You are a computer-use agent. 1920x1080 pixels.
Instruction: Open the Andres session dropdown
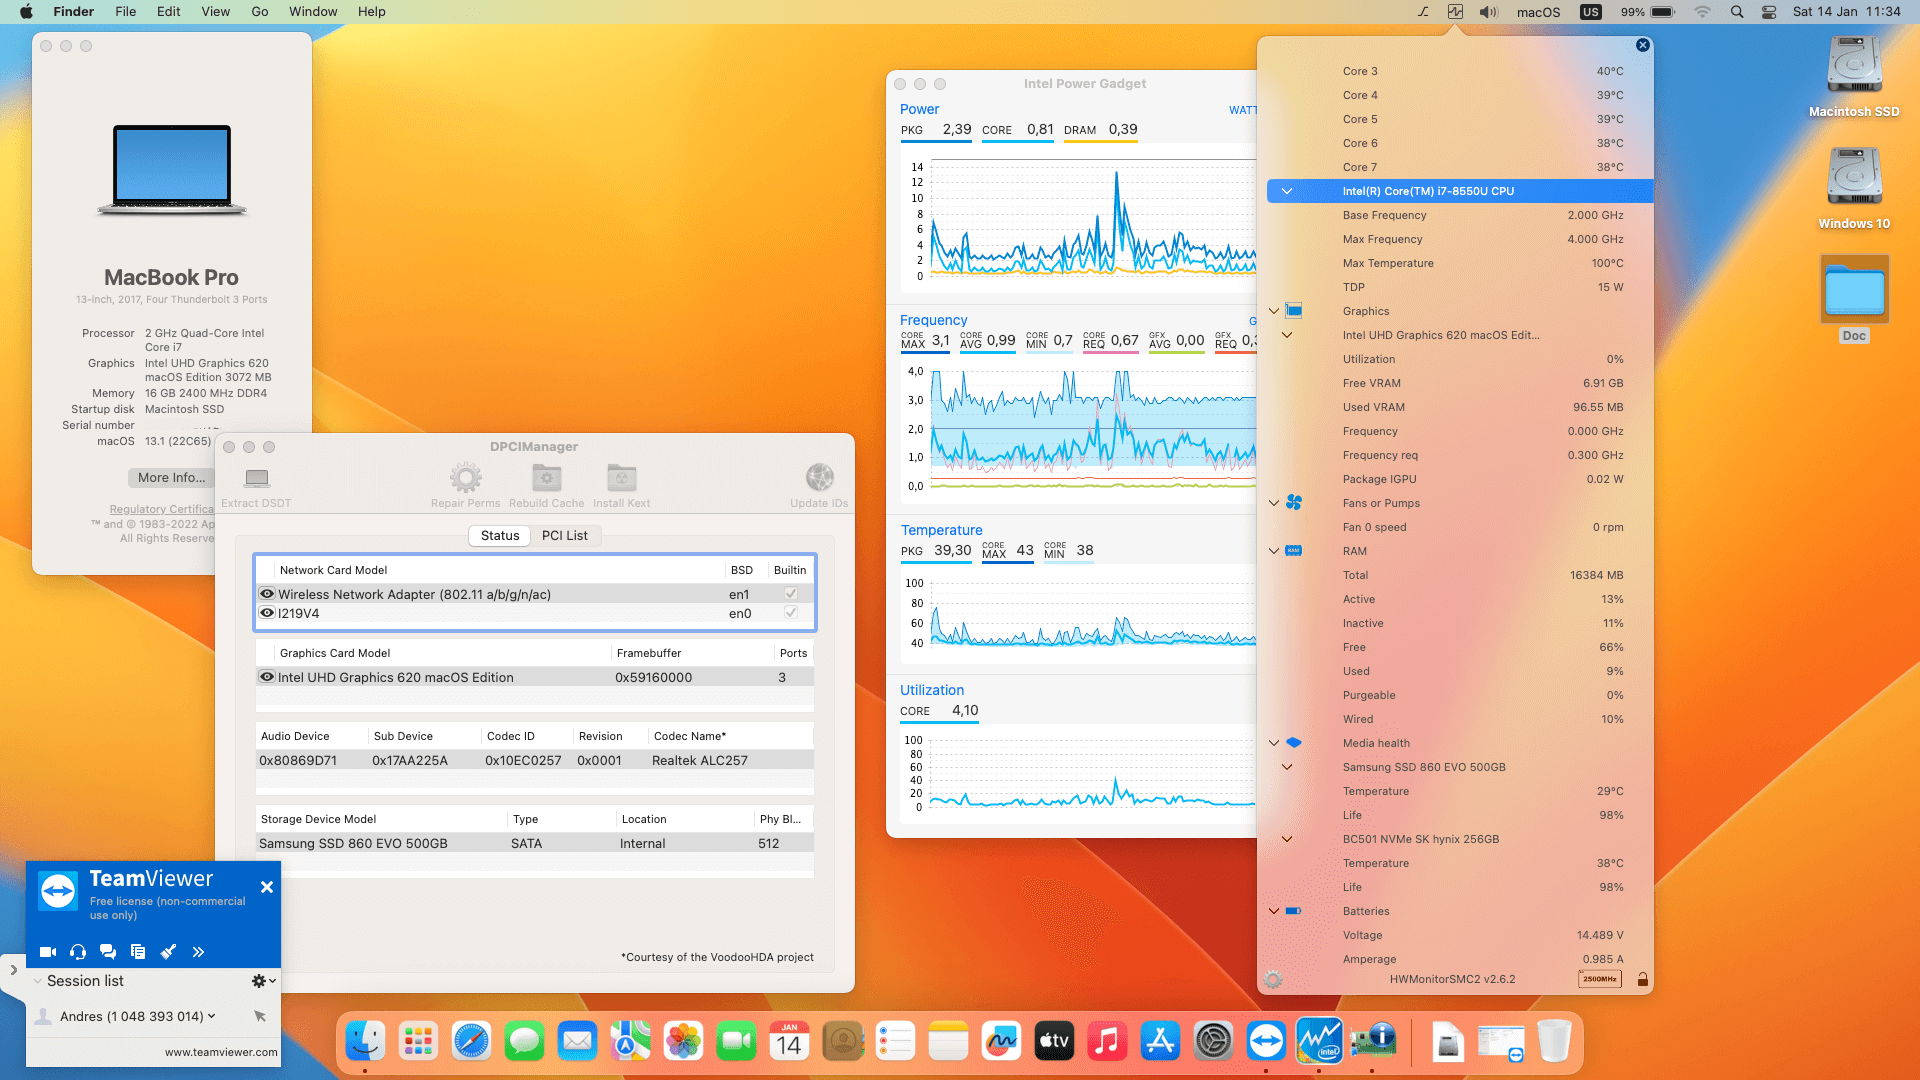tap(211, 1016)
